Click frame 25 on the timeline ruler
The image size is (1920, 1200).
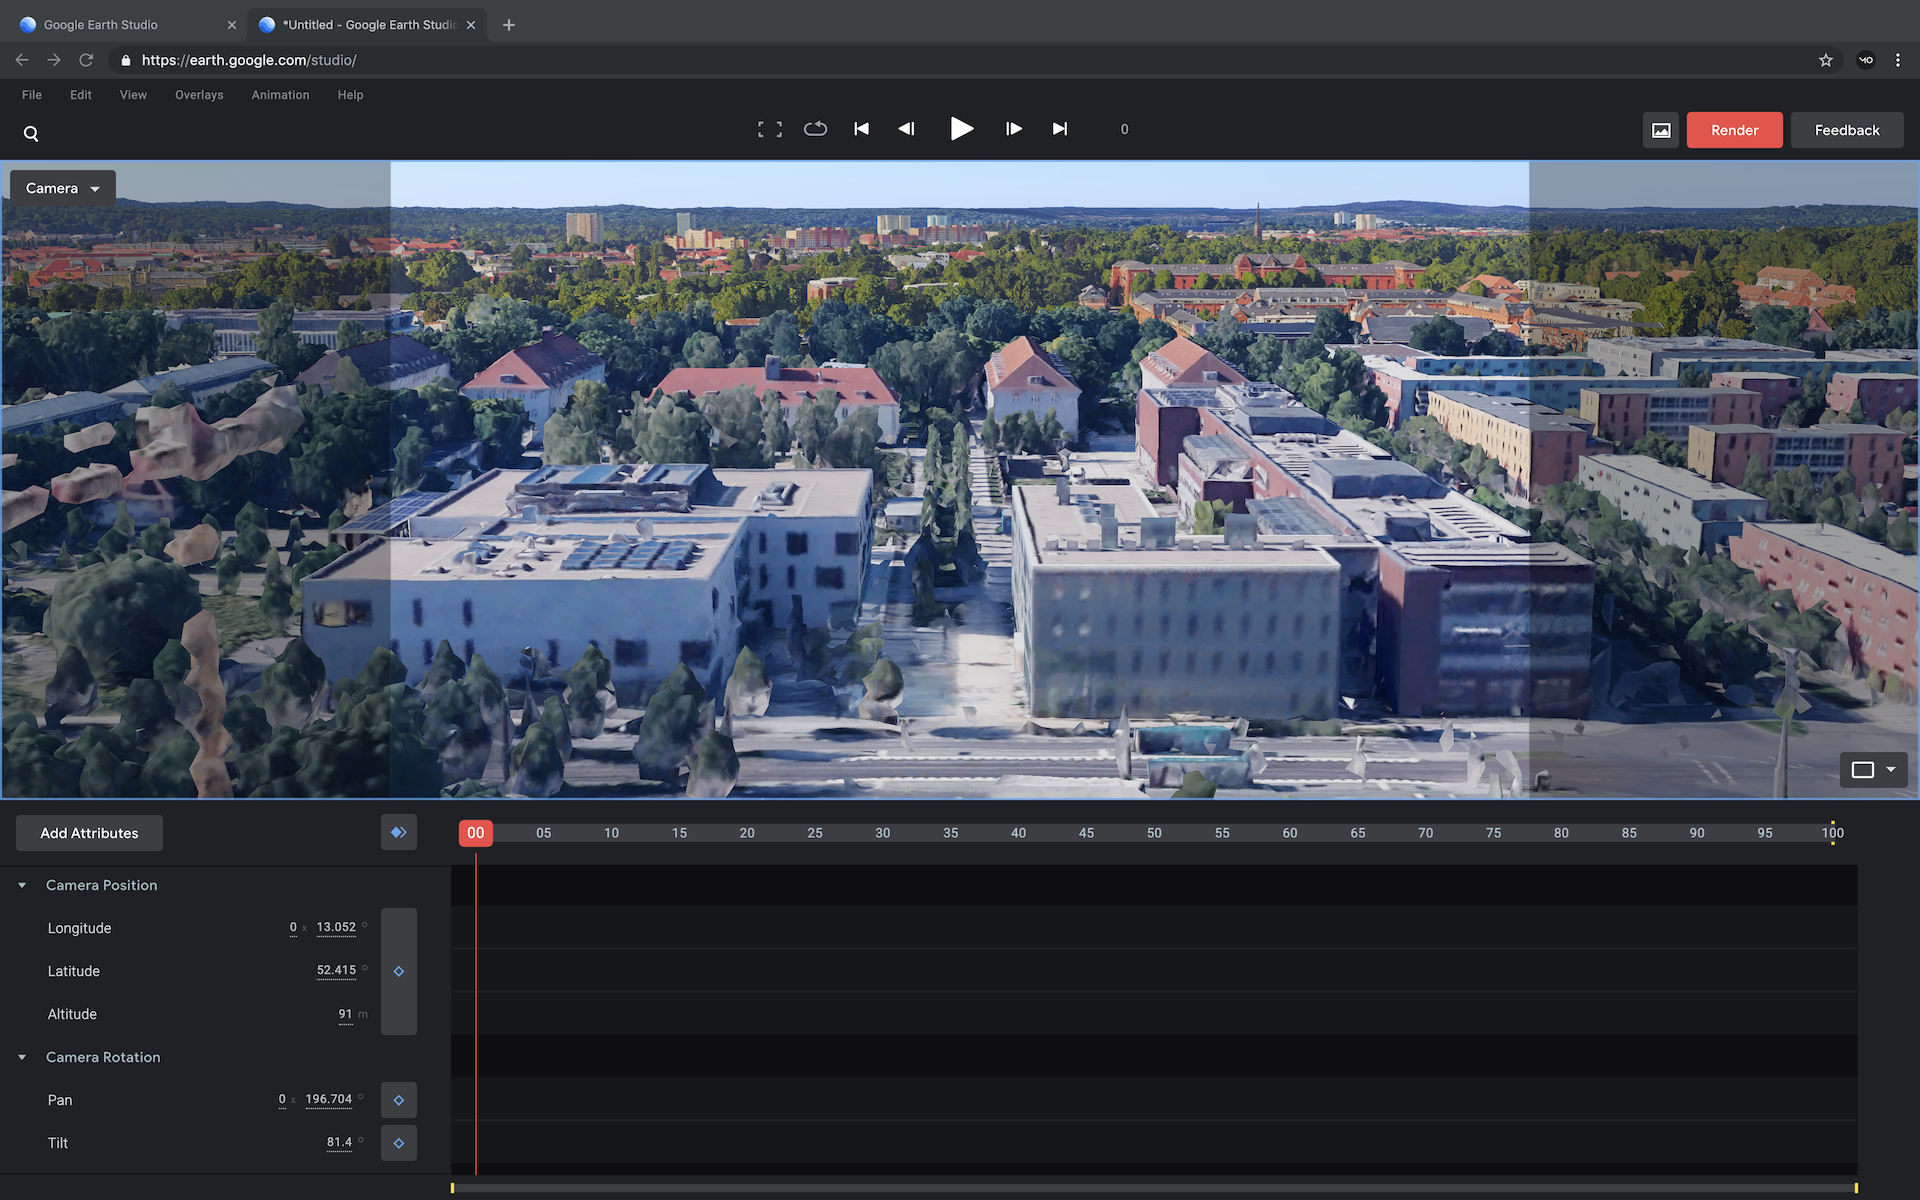pos(815,833)
